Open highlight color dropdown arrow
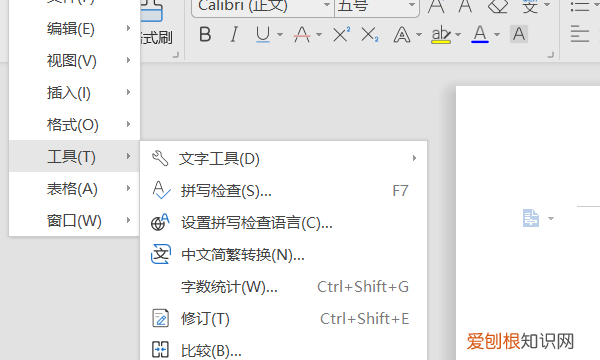This screenshot has width=600, height=360. click(x=458, y=34)
